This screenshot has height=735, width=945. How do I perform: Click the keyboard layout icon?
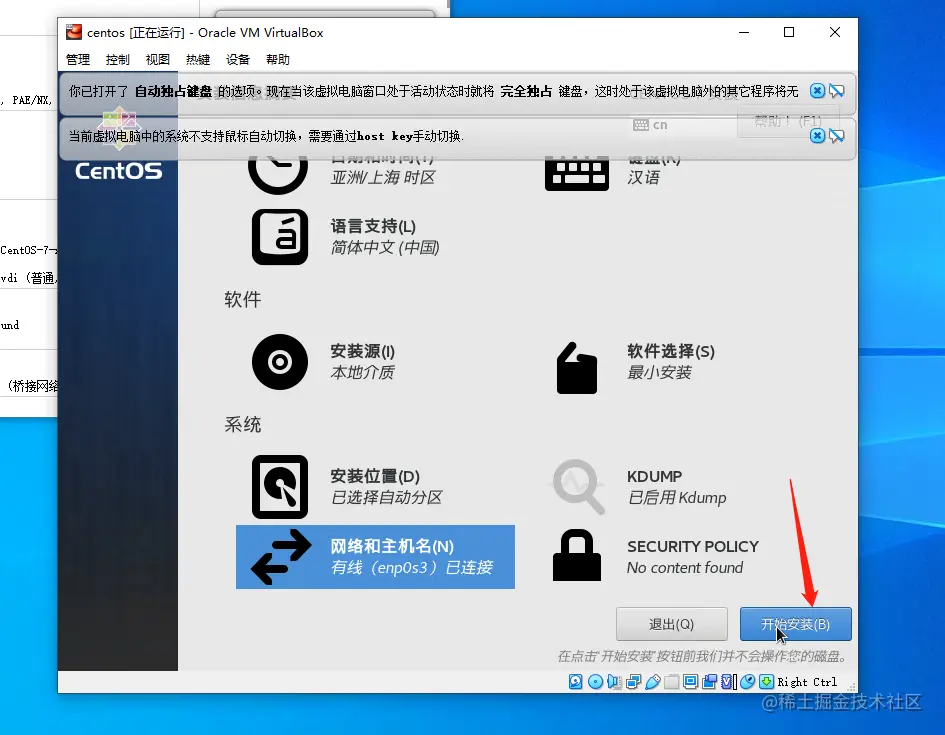[577, 172]
